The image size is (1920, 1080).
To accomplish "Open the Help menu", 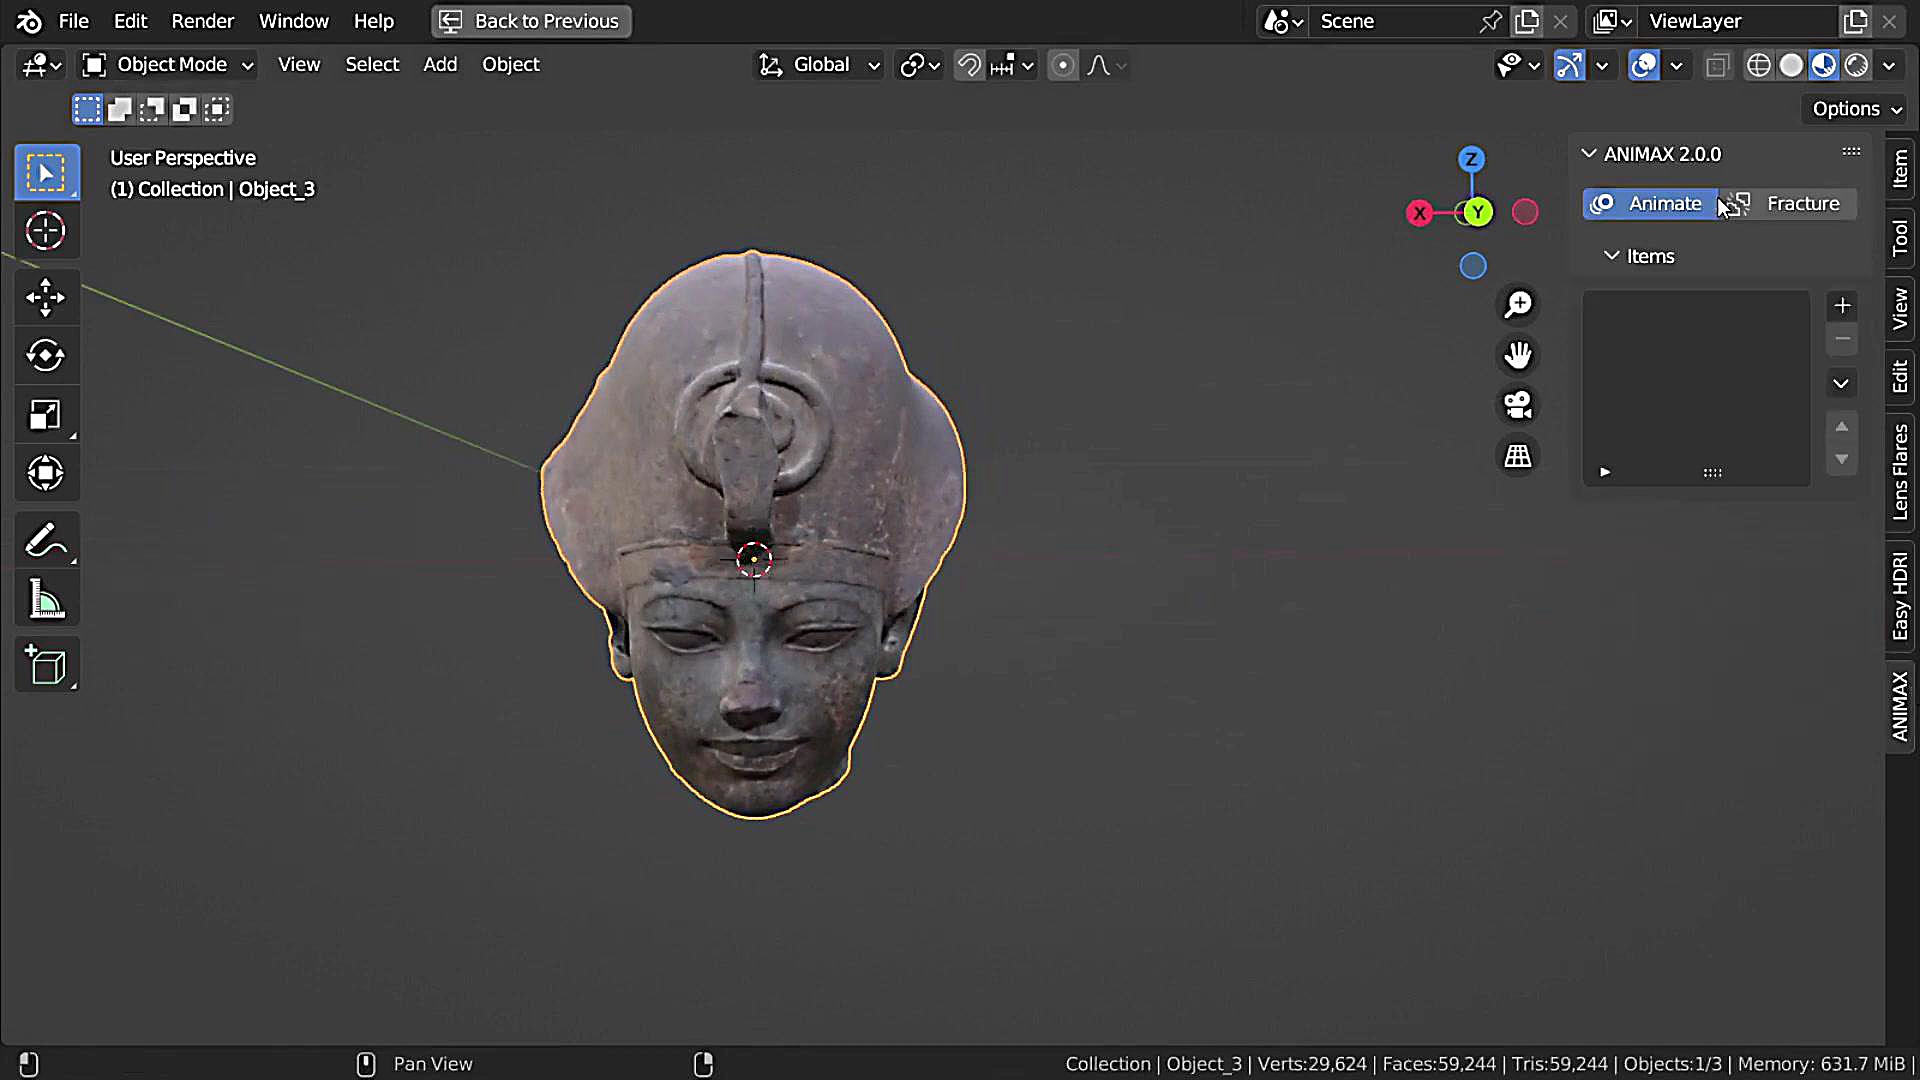I will pos(374,21).
